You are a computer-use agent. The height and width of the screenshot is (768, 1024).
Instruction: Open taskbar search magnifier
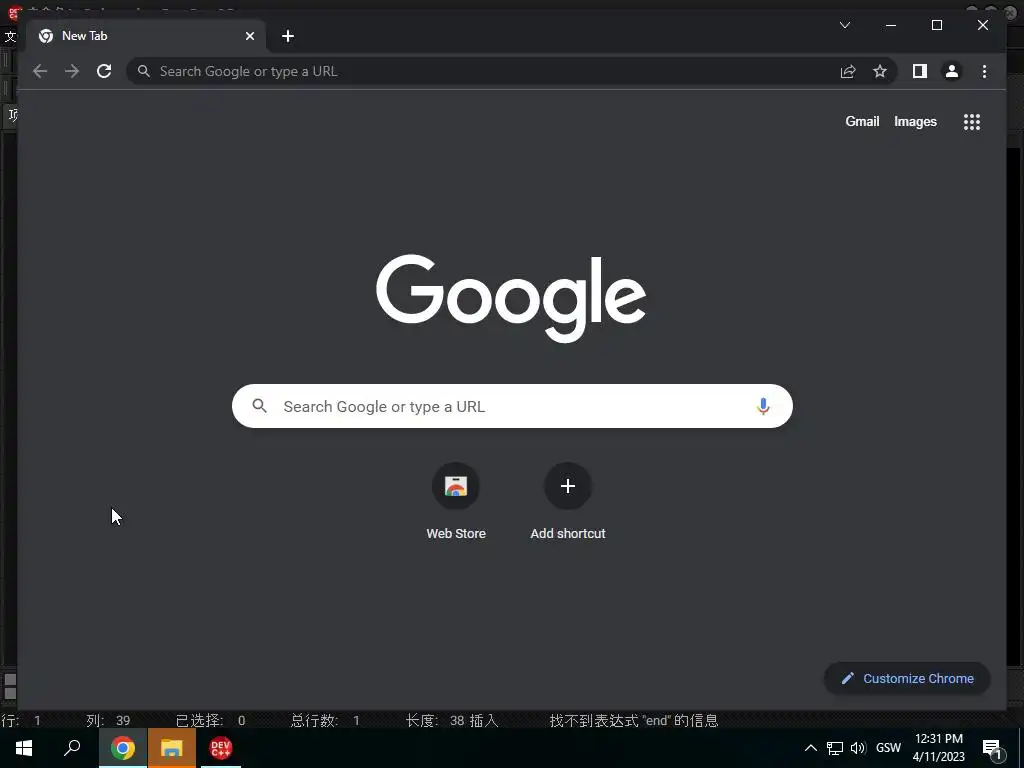click(72, 748)
